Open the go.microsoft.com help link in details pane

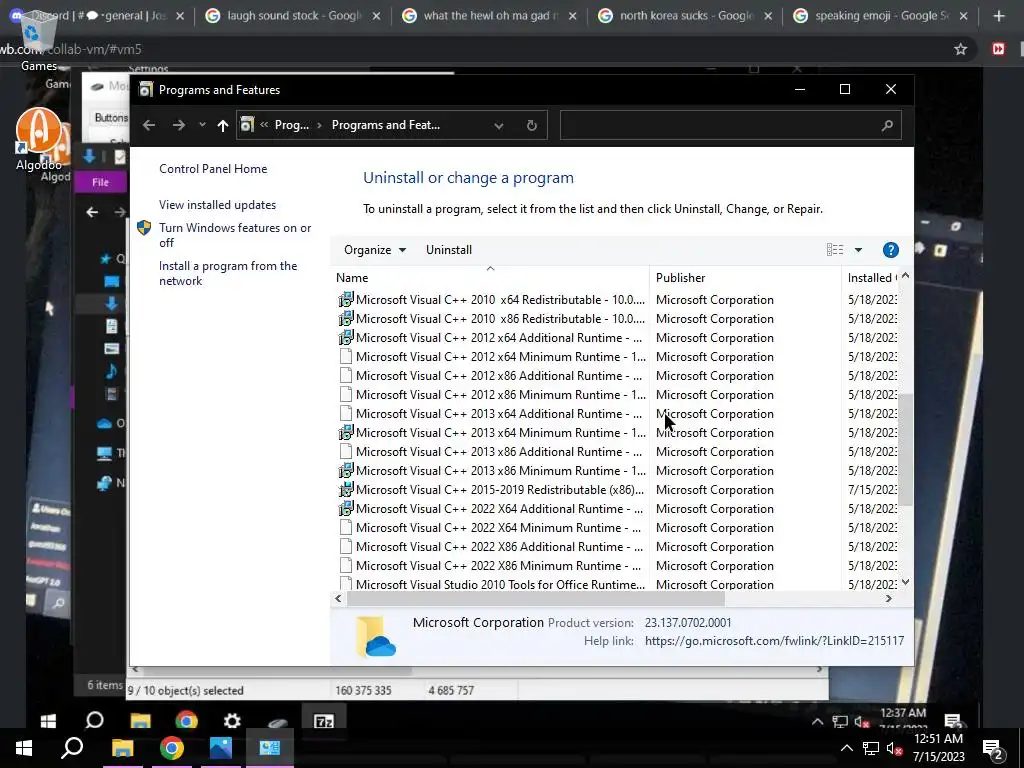tap(775, 641)
